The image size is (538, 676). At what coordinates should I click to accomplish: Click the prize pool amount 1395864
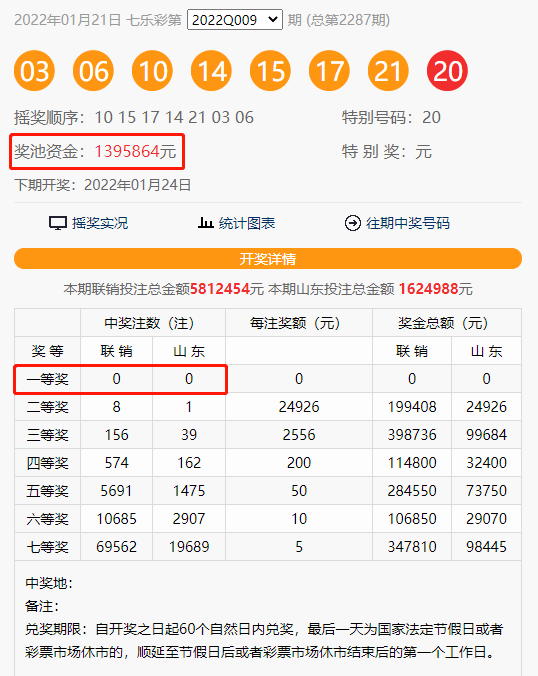click(x=127, y=151)
